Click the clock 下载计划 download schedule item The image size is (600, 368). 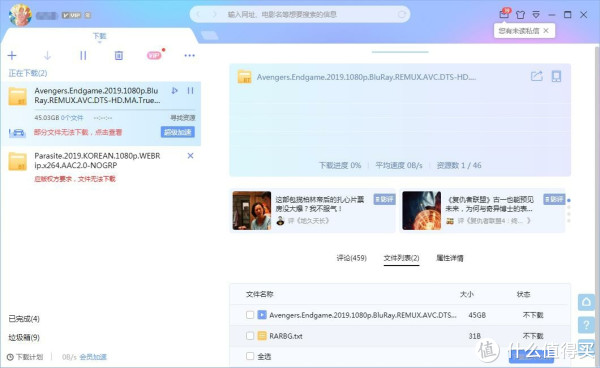pyautogui.click(x=25, y=357)
